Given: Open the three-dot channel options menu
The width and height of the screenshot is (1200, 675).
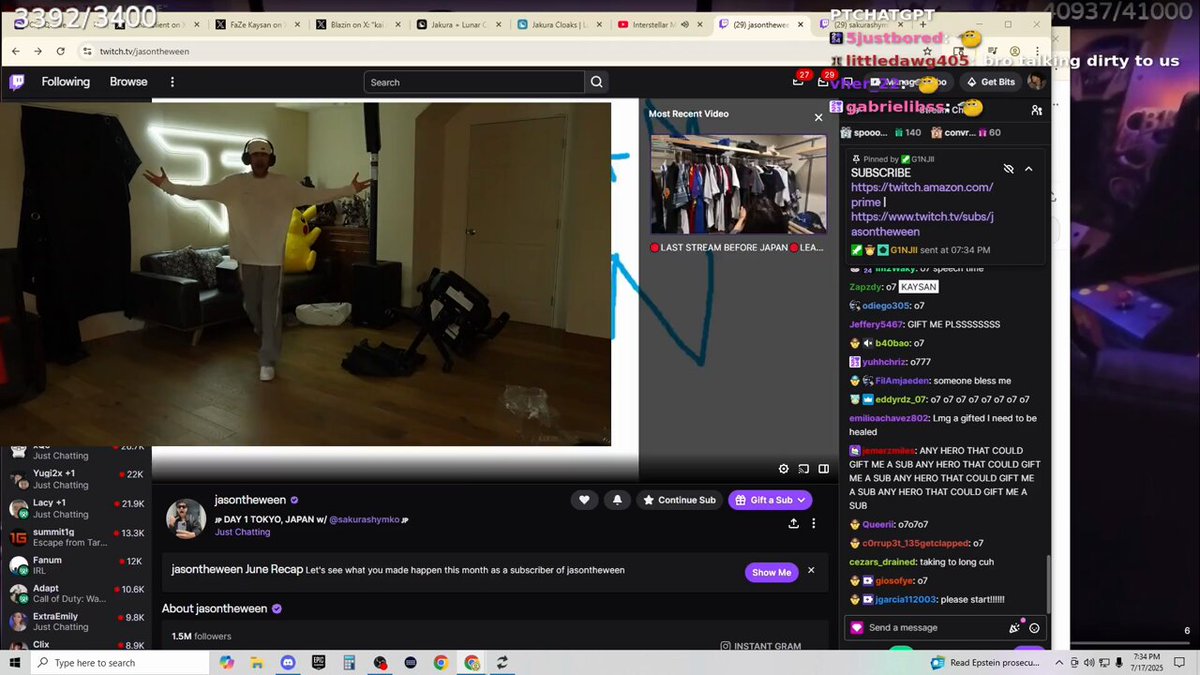Looking at the screenshot, I should click(x=814, y=523).
